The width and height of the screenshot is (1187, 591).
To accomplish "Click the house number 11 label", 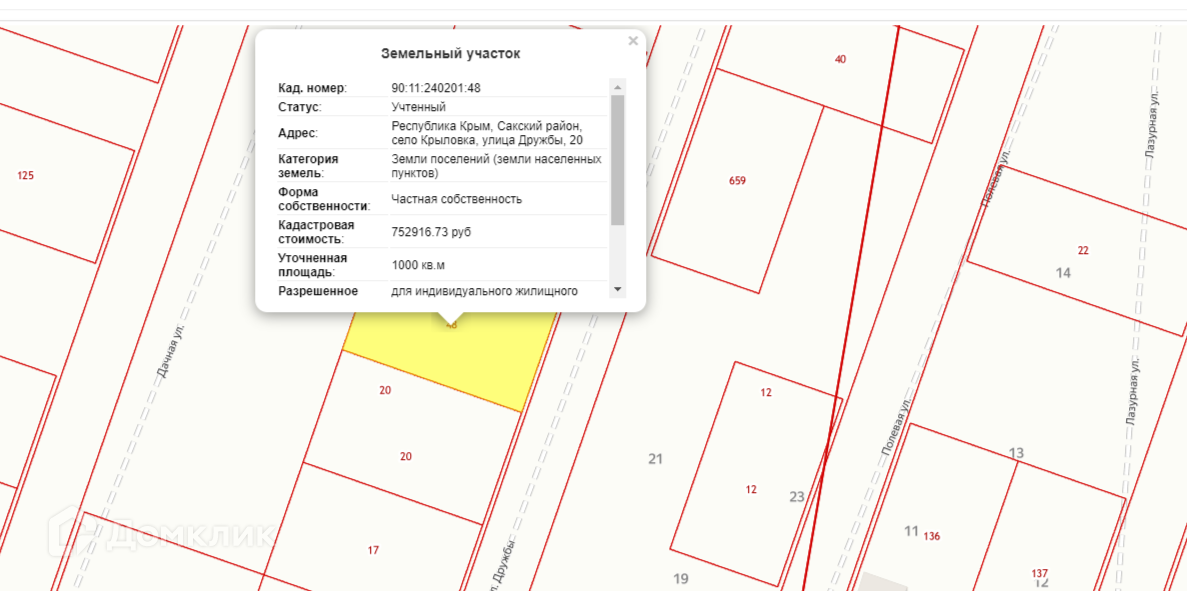I will 911,530.
